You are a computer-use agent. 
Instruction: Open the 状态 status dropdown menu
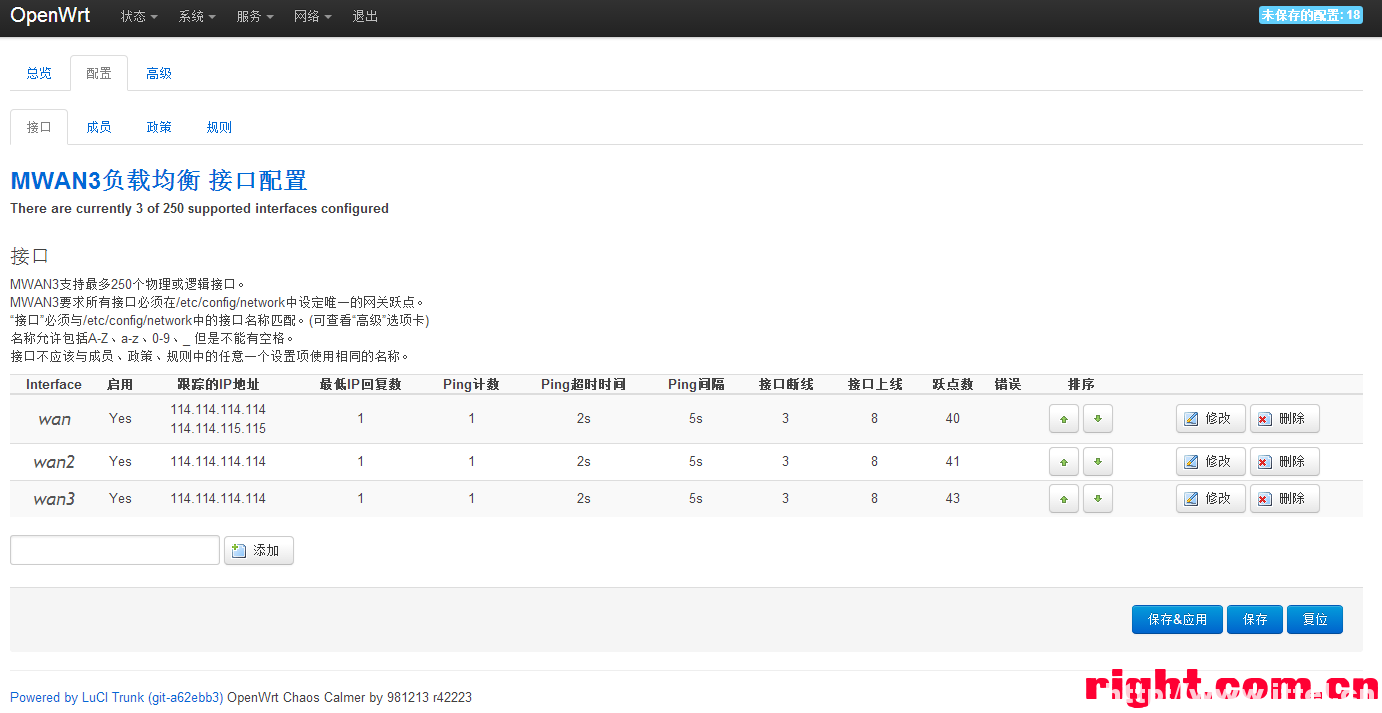139,17
